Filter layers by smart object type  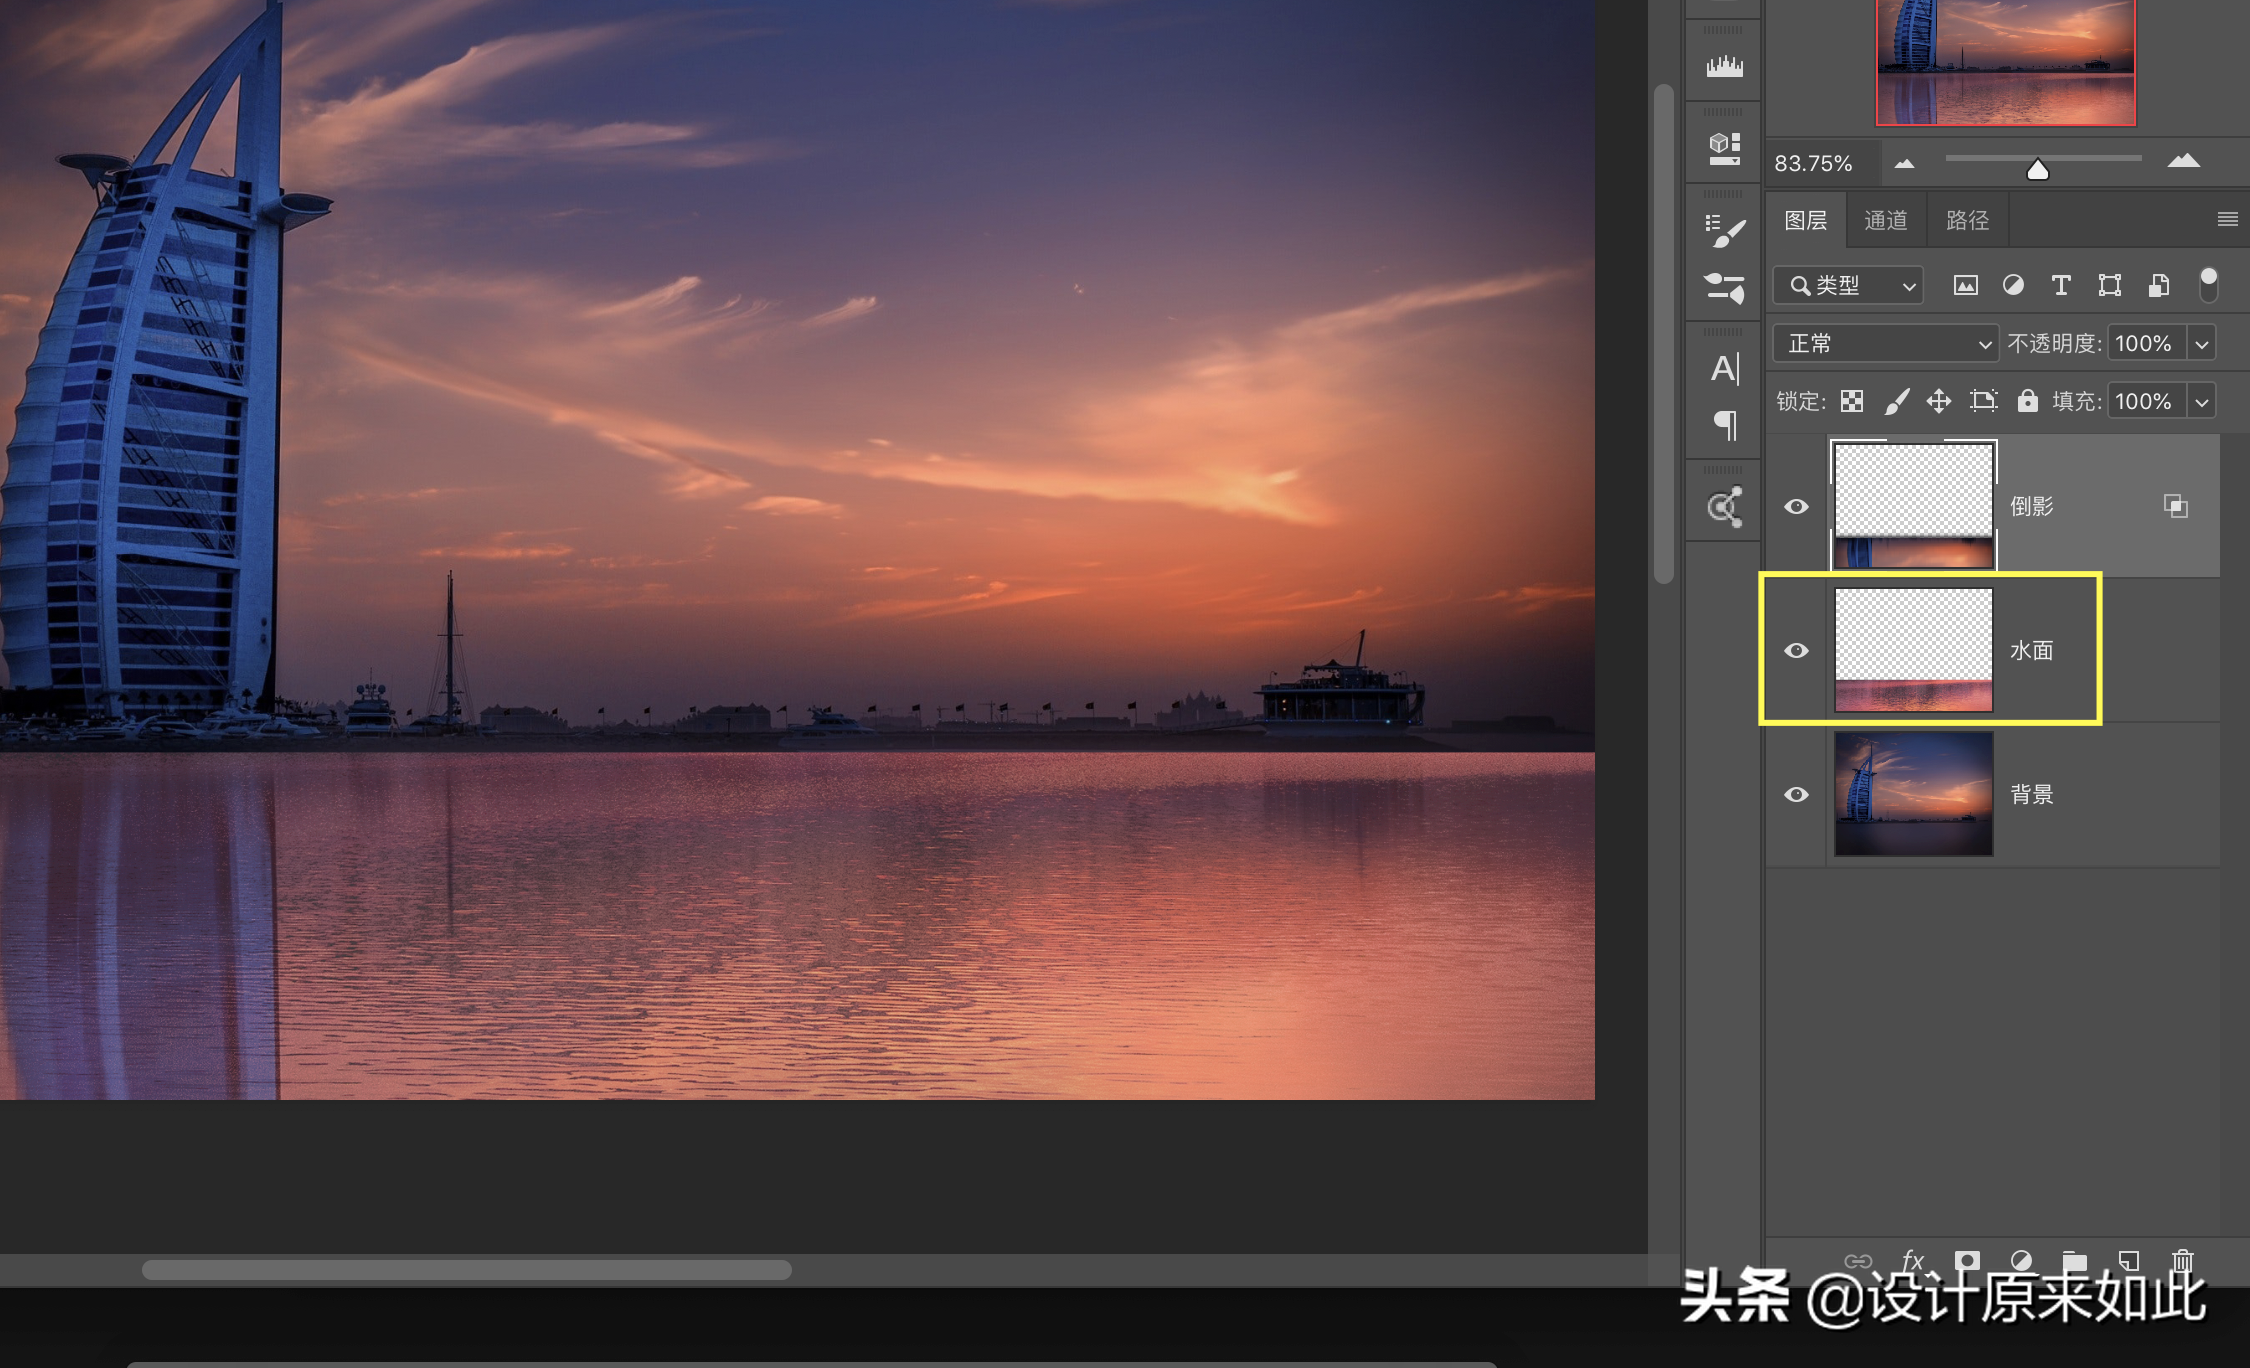click(2159, 286)
